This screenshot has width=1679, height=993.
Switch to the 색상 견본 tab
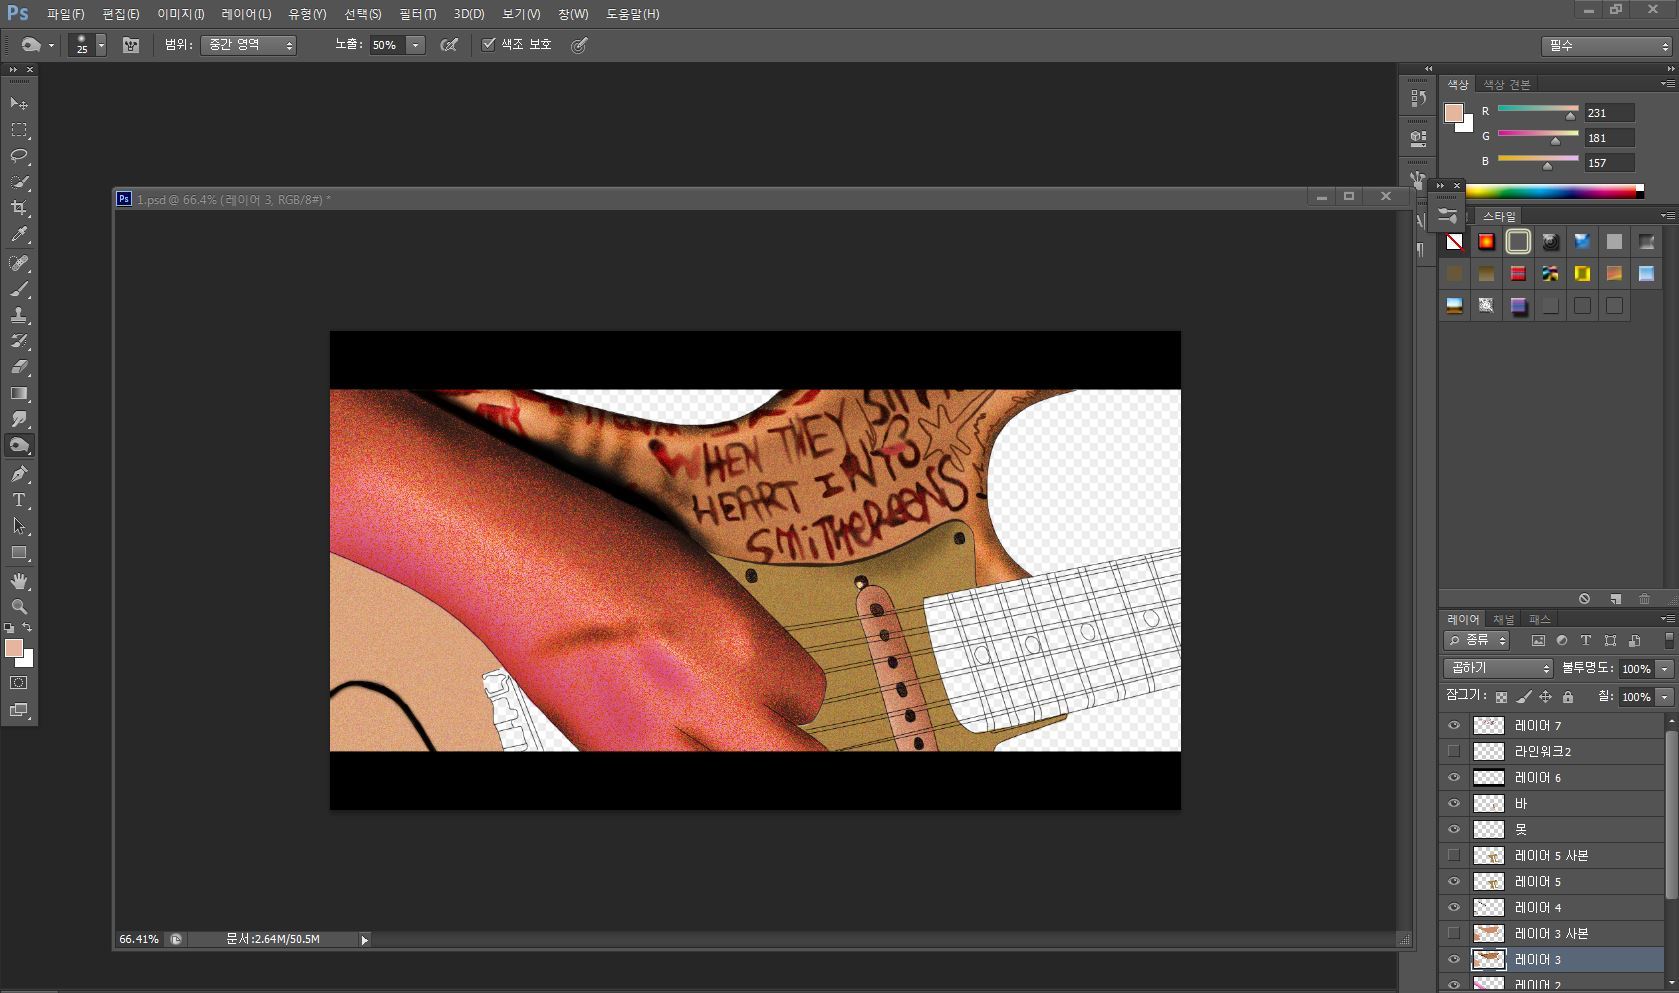(x=1506, y=84)
